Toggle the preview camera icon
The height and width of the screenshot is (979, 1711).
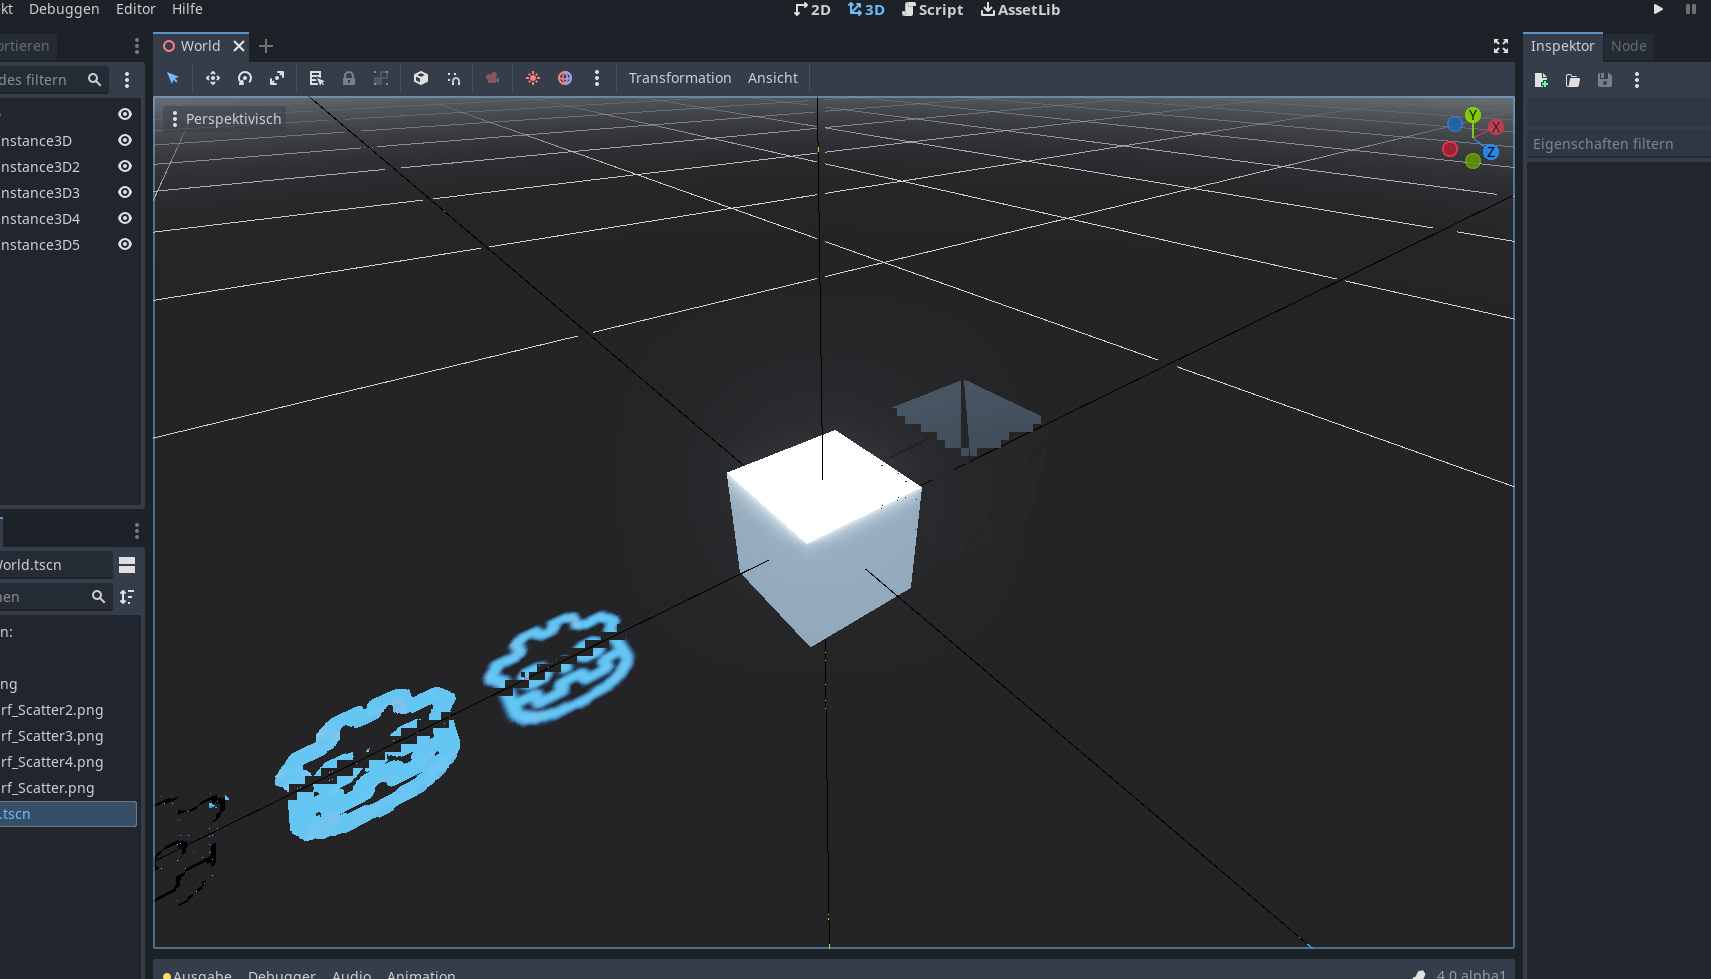(x=492, y=78)
